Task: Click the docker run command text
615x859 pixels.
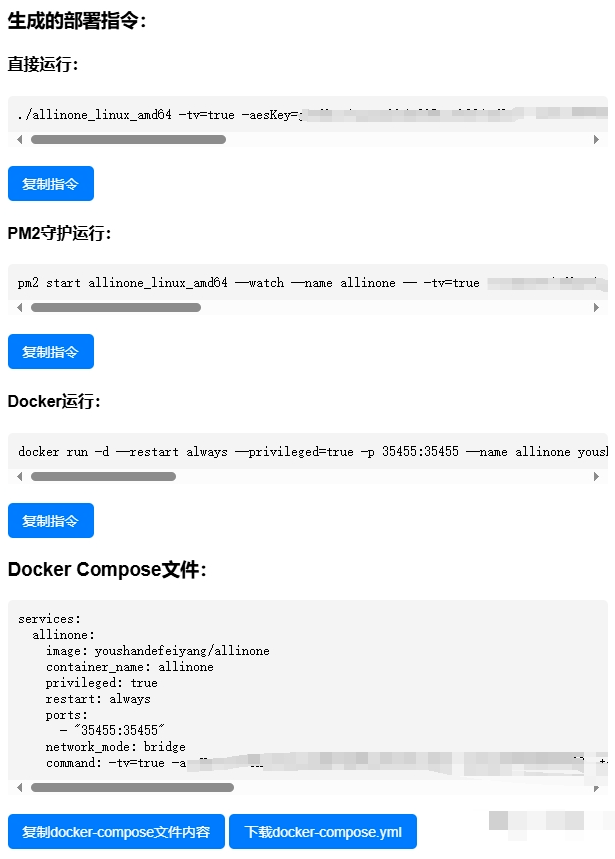Action: coord(250,451)
